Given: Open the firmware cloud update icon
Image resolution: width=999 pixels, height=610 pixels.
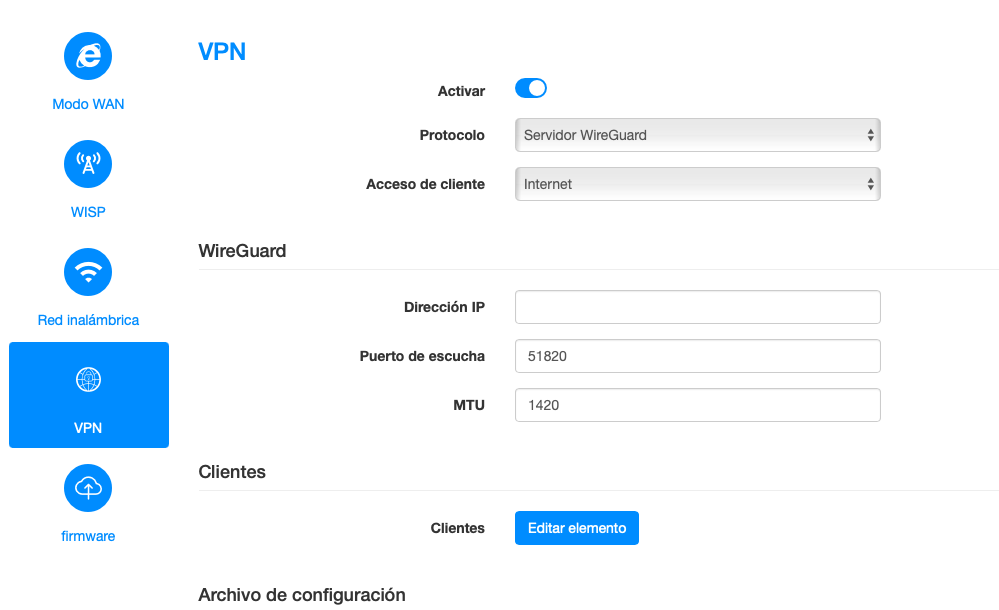Looking at the screenshot, I should coord(88,488).
